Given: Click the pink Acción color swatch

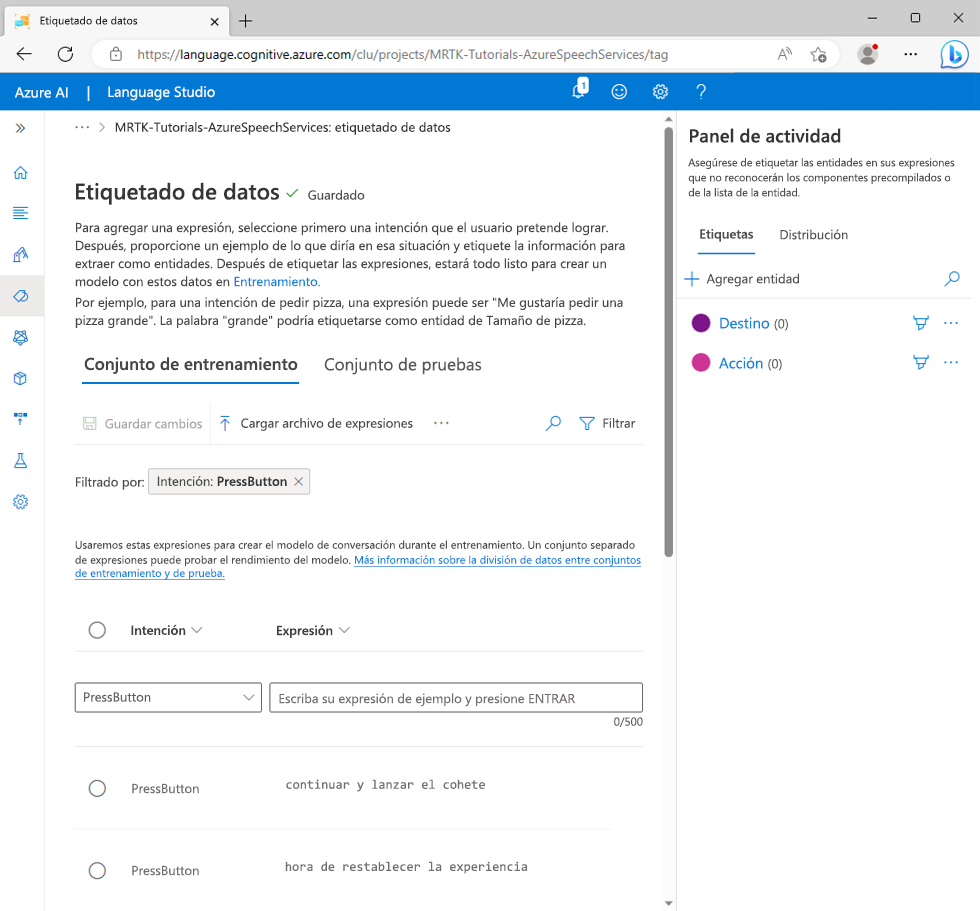Looking at the screenshot, I should [x=701, y=362].
